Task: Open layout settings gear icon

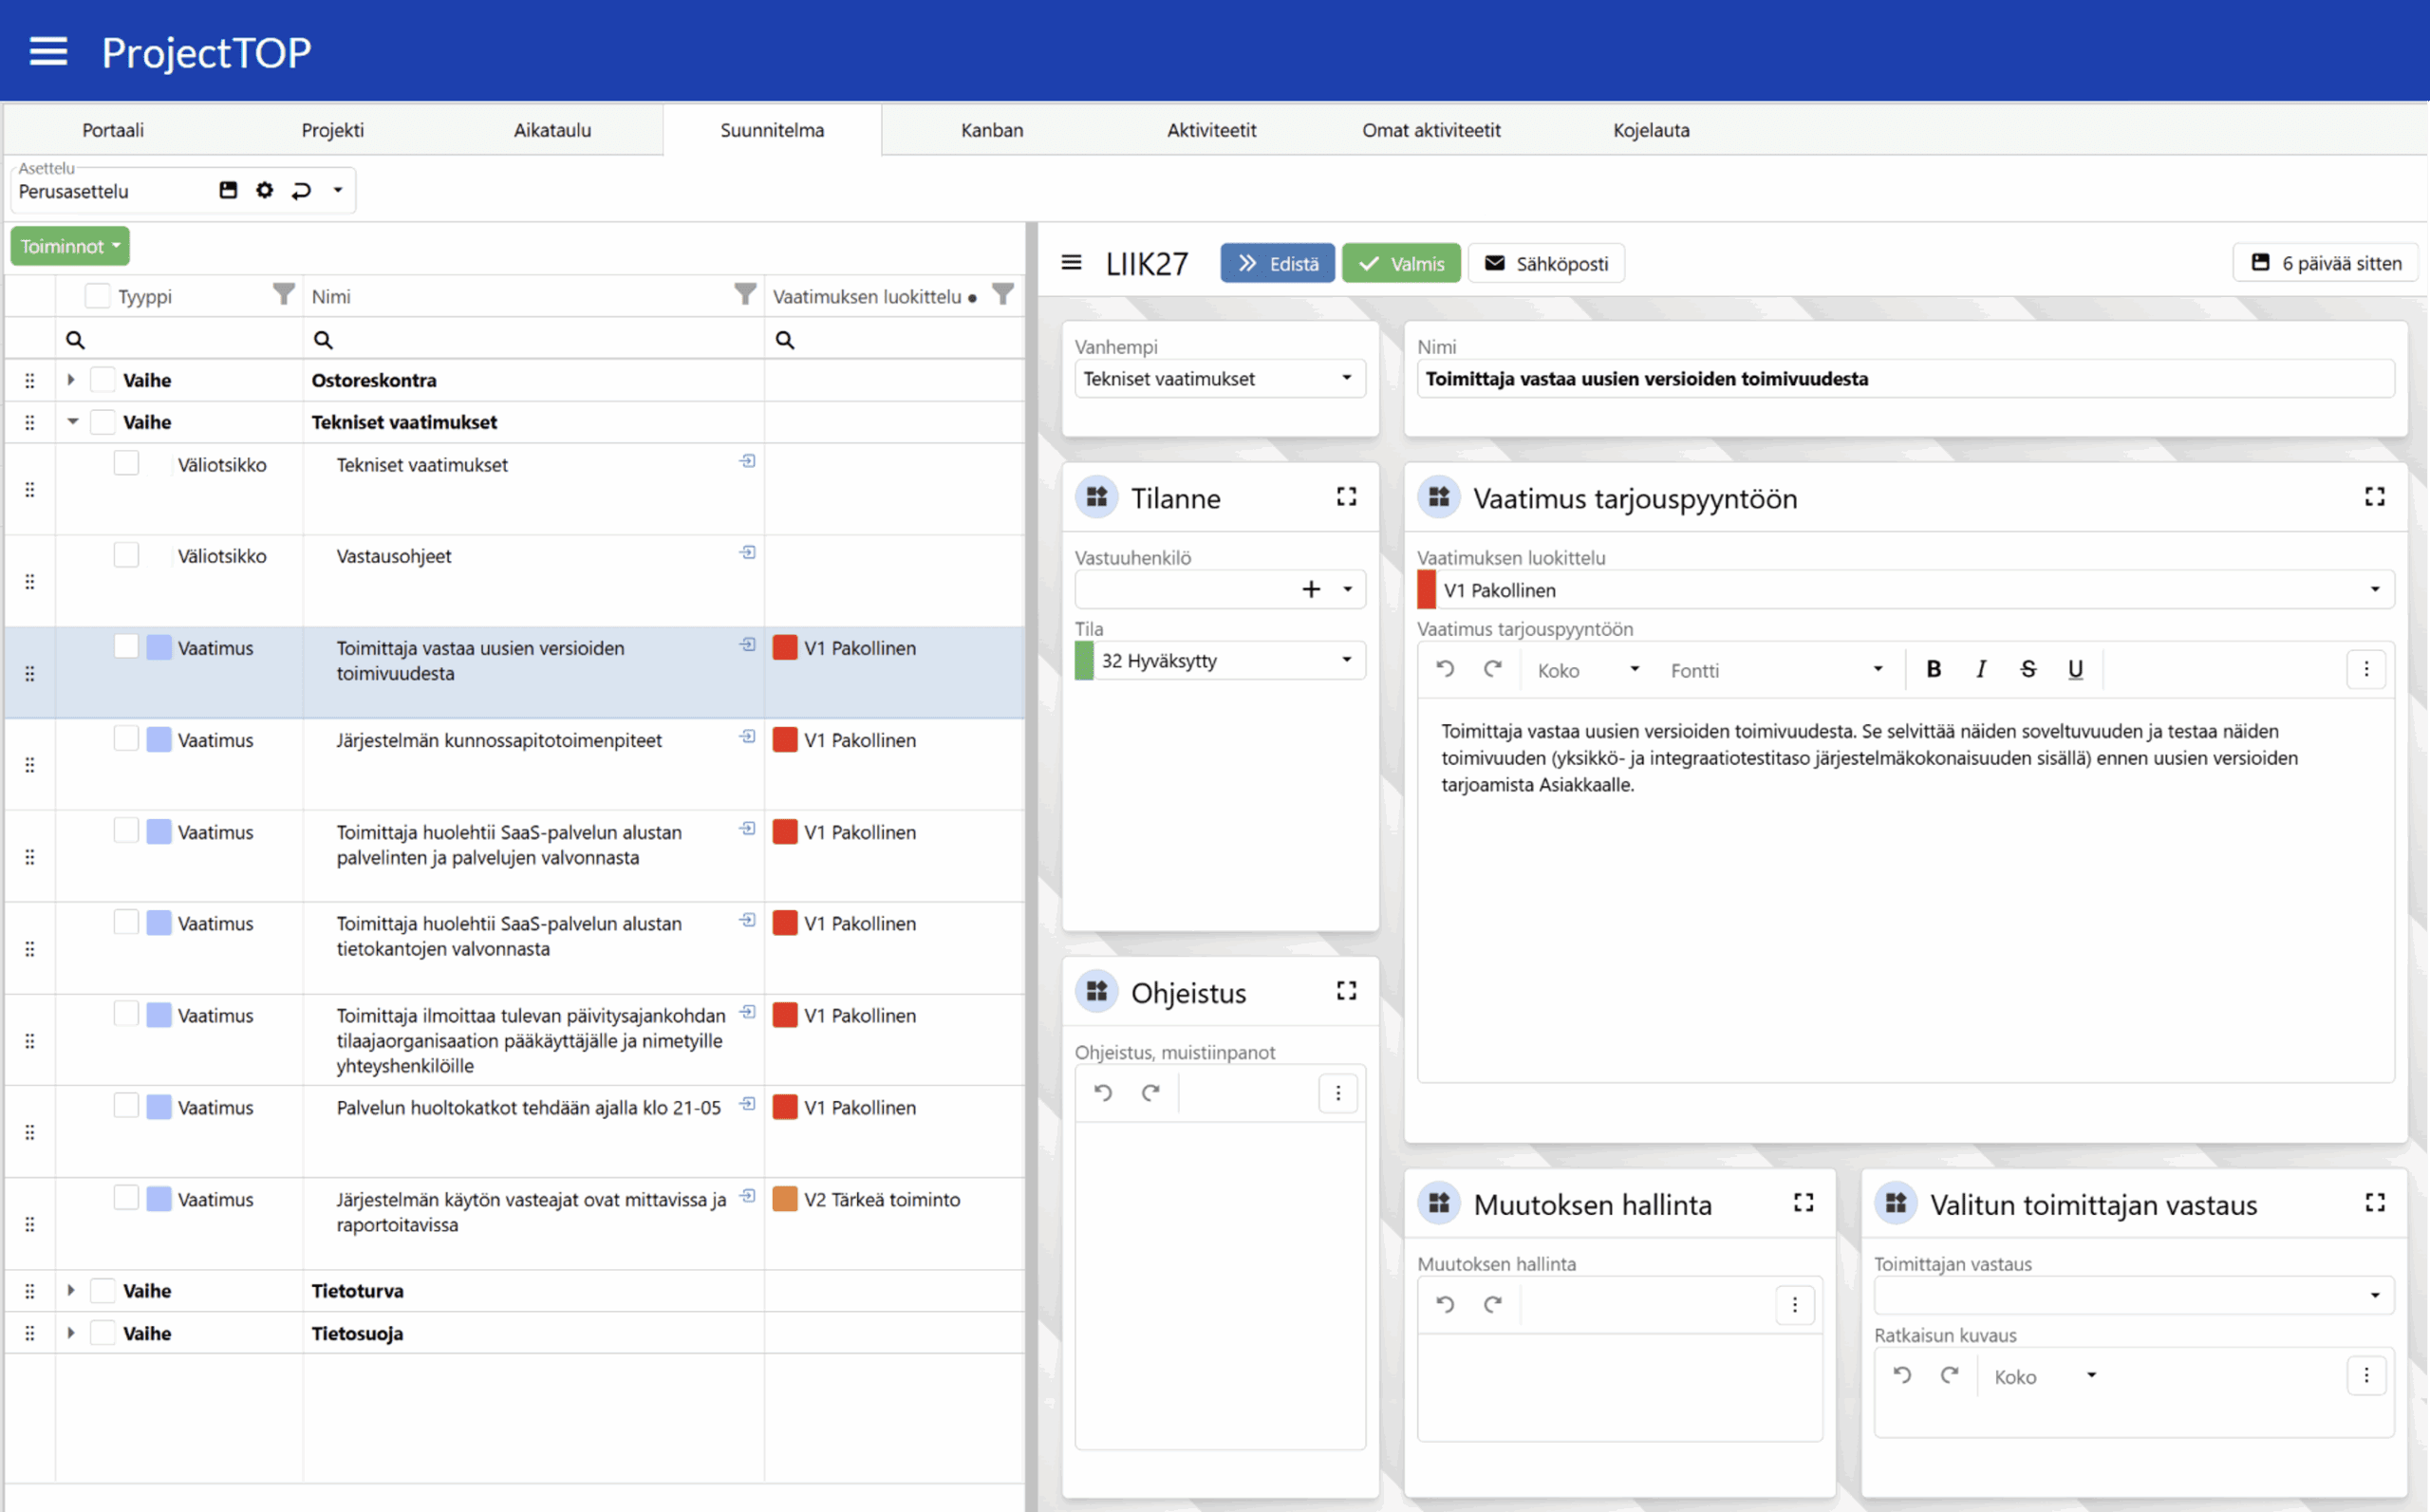Action: coord(264,190)
